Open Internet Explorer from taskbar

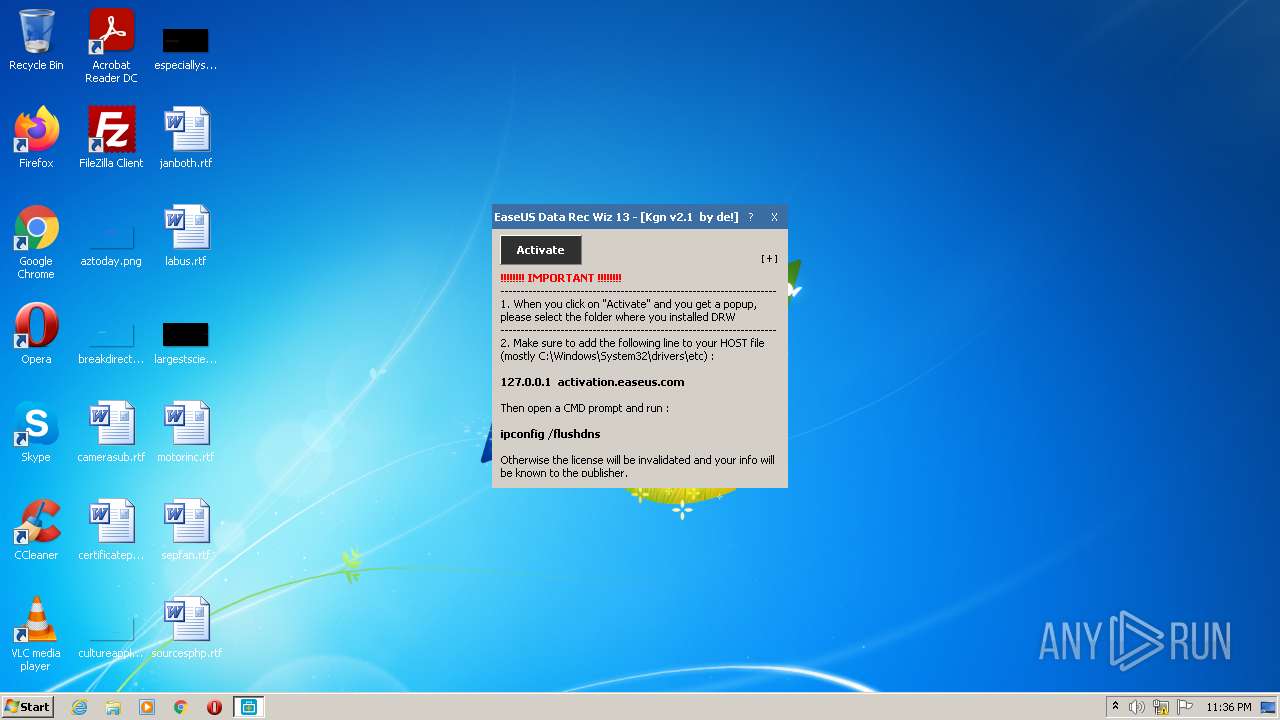[x=79, y=707]
